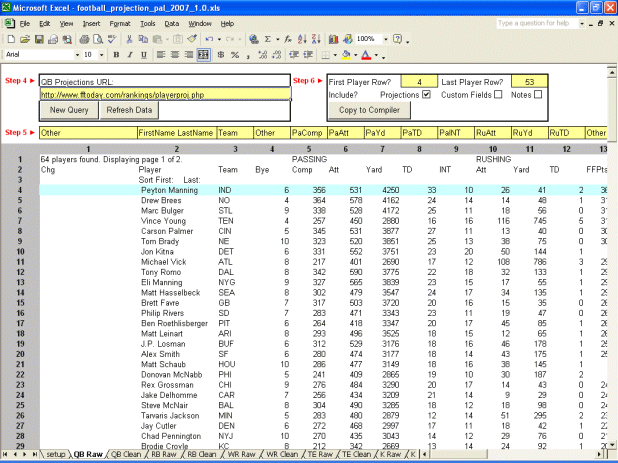Click the Last Player Row value field
This screenshot has width=618, height=463.
click(529, 82)
